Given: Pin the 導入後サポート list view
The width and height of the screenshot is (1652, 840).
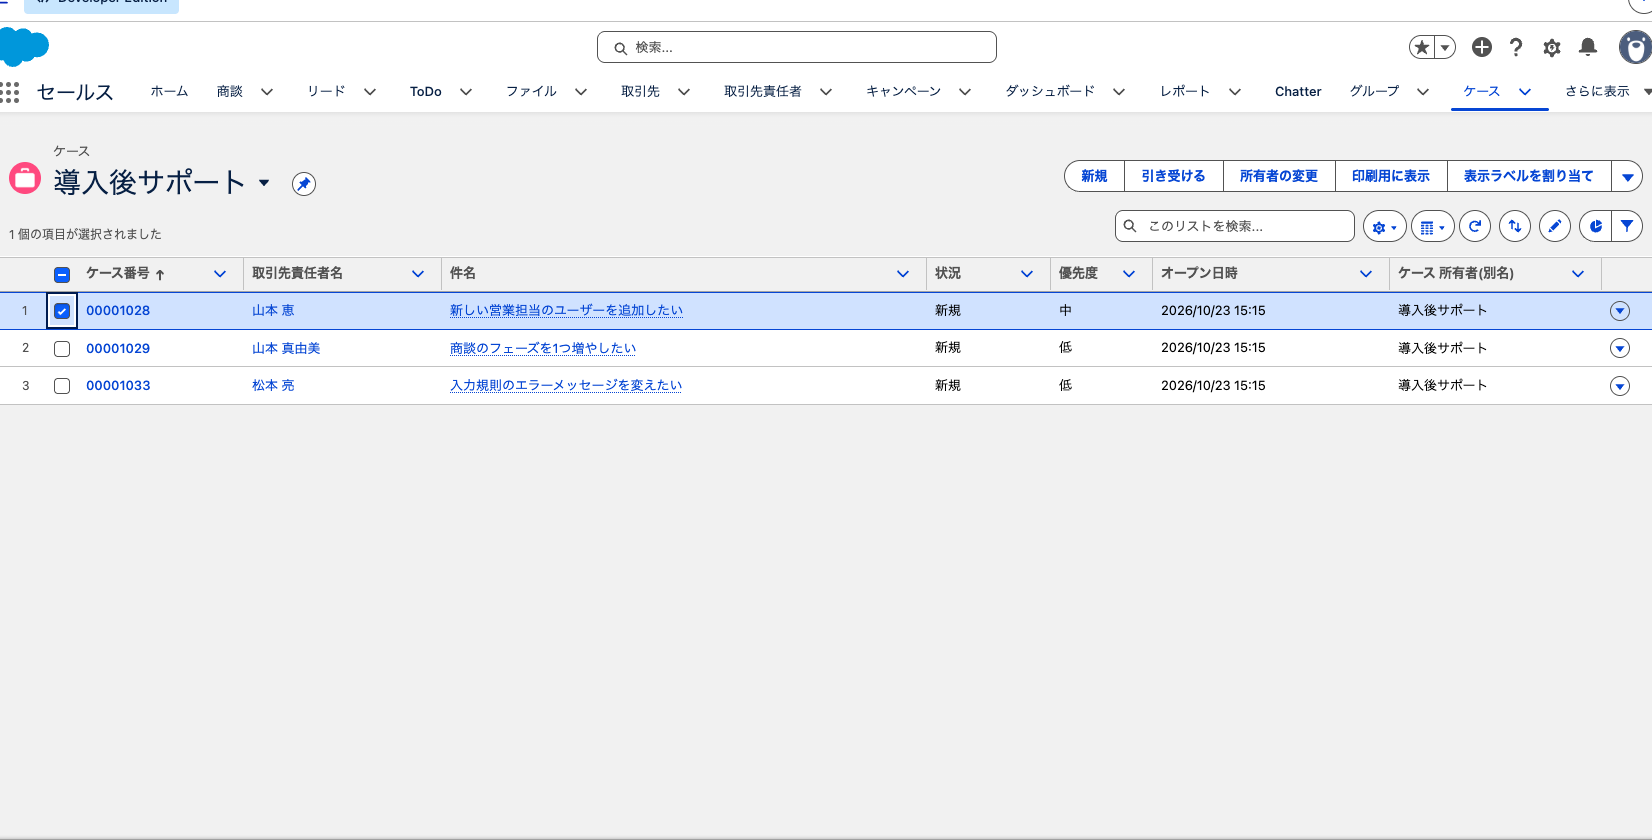Looking at the screenshot, I should point(304,184).
